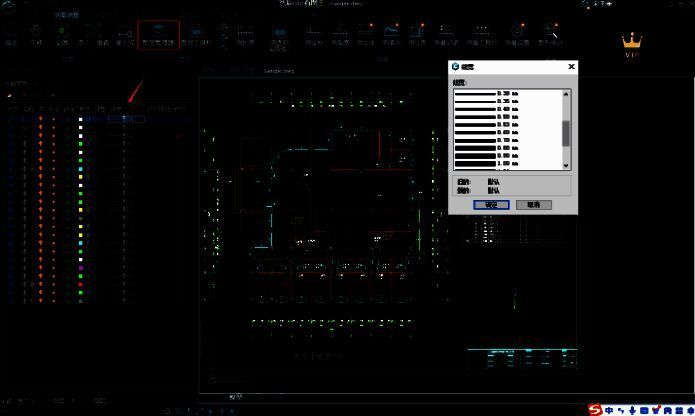Viewport: 695px width, 416px height.
Task: Click the lineweight list scrollbar thumb
Action: pyautogui.click(x=566, y=133)
